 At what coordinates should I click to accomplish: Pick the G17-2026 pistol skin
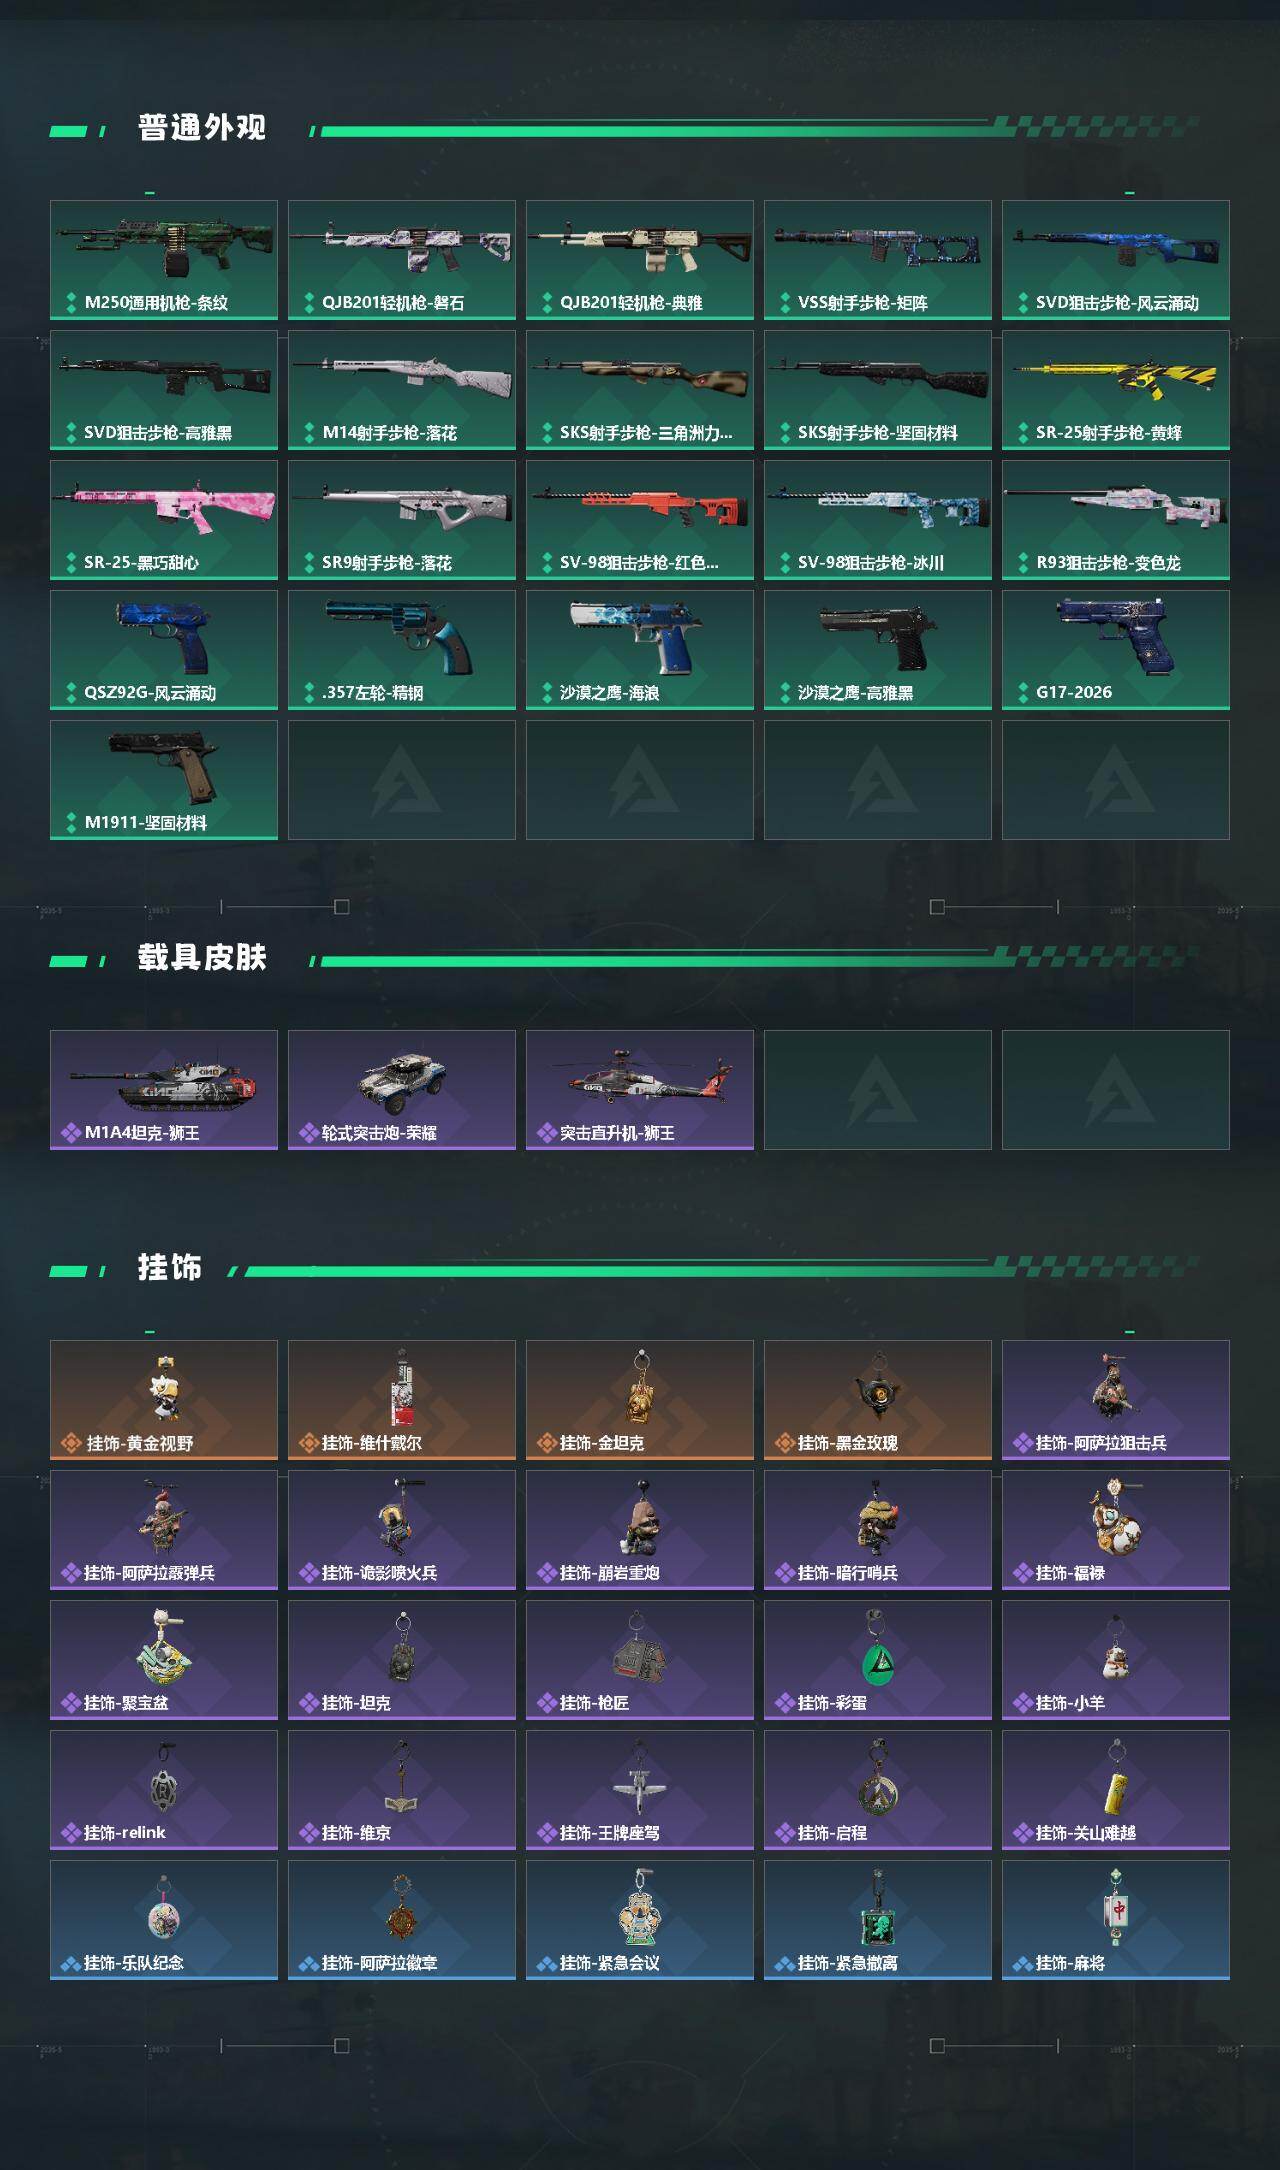pos(1116,650)
